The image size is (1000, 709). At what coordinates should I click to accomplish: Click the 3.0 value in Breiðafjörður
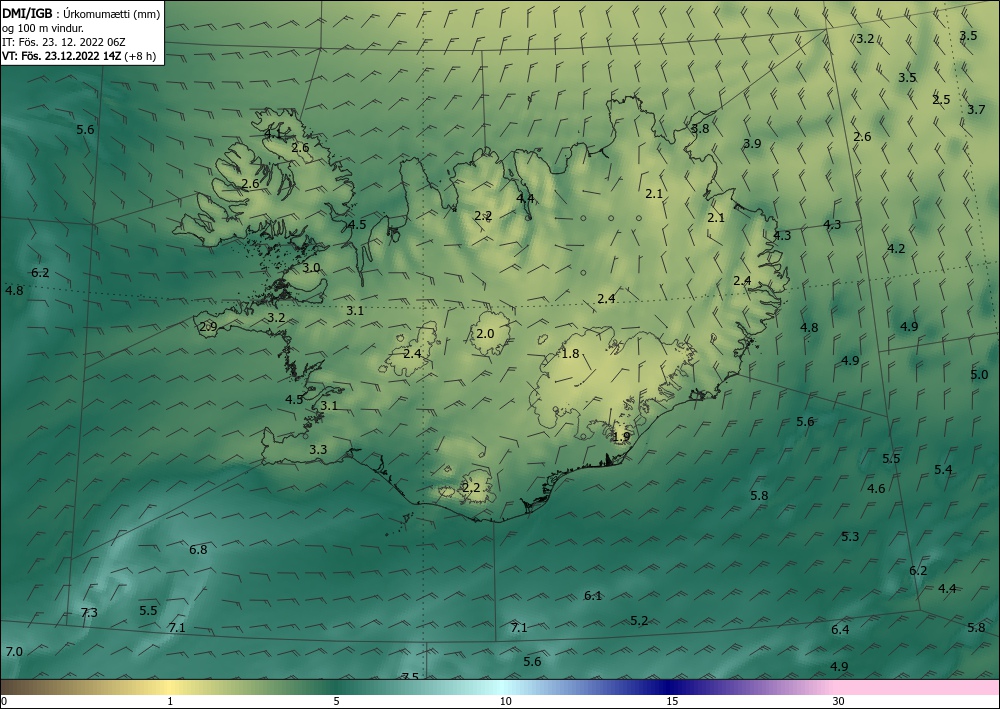(x=311, y=268)
